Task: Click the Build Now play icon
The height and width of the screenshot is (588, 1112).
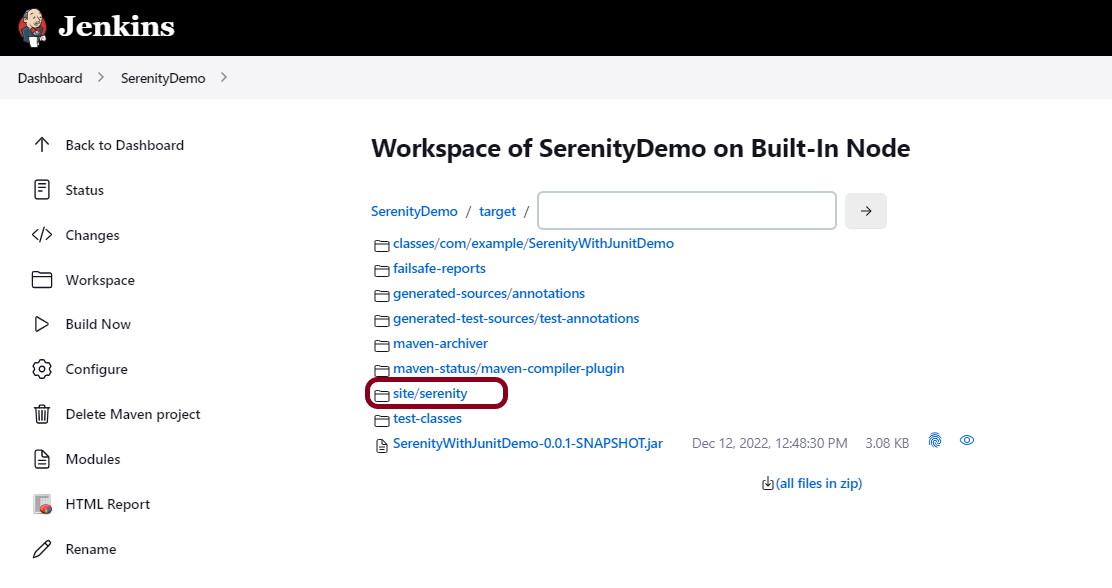Action: (x=42, y=324)
